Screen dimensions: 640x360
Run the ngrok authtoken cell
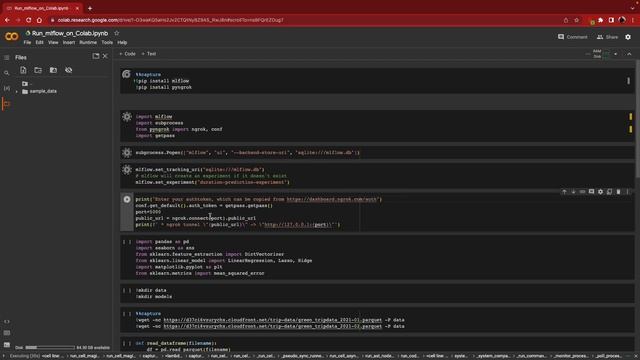click(127, 199)
